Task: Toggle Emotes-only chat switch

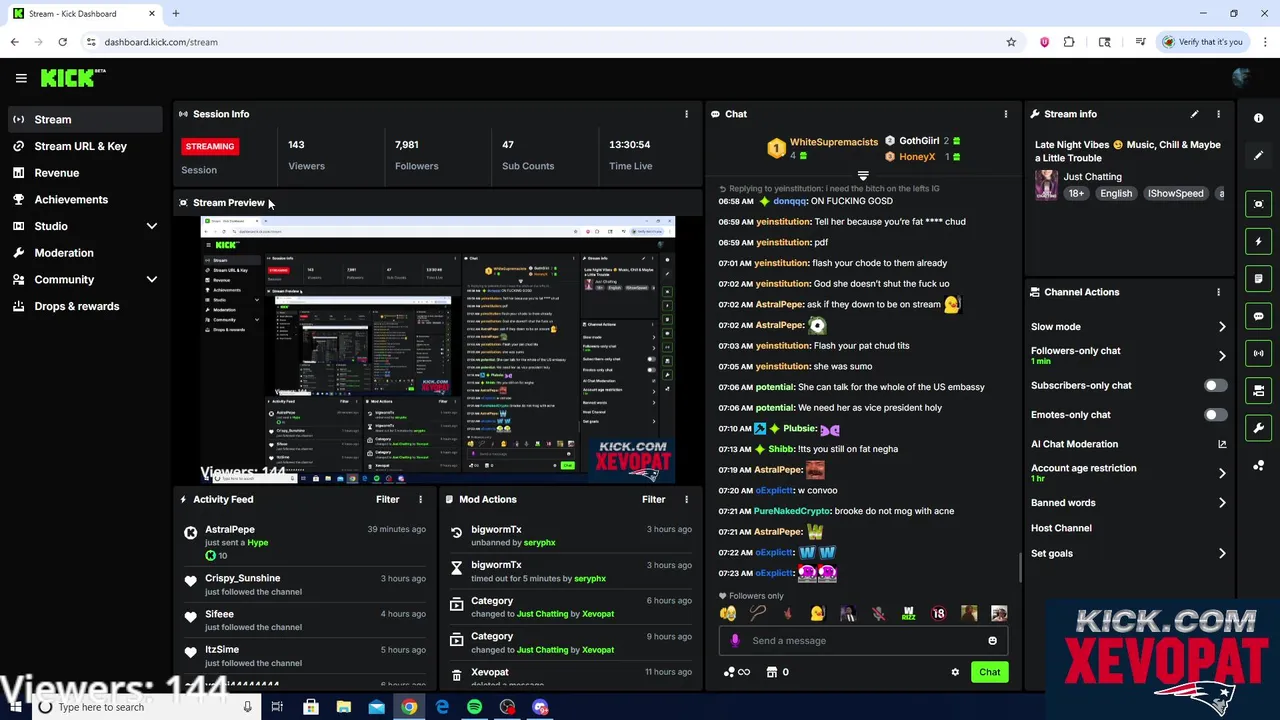Action: (x=1215, y=415)
